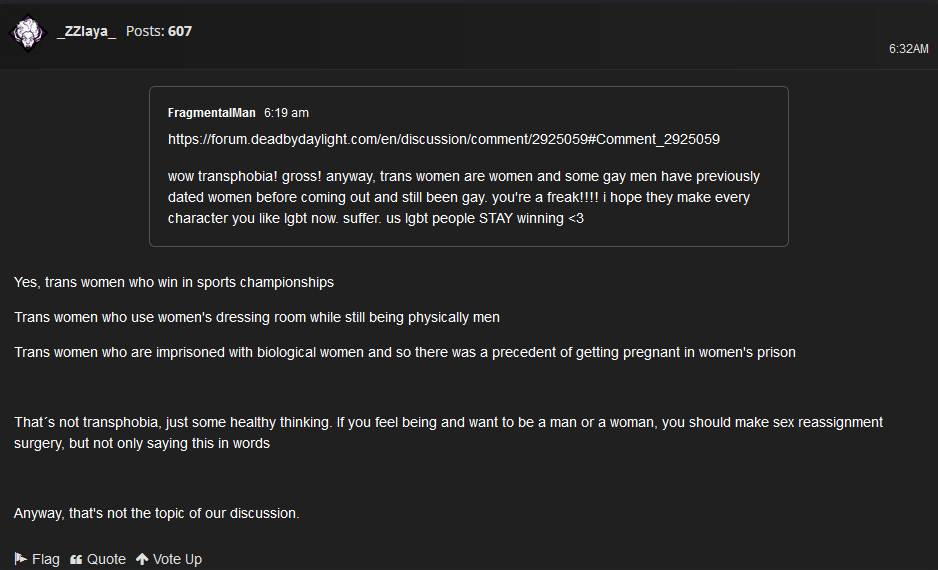The image size is (938, 570).
Task: Click the 'That´s not transphobia' paragraph
Action: (449, 432)
